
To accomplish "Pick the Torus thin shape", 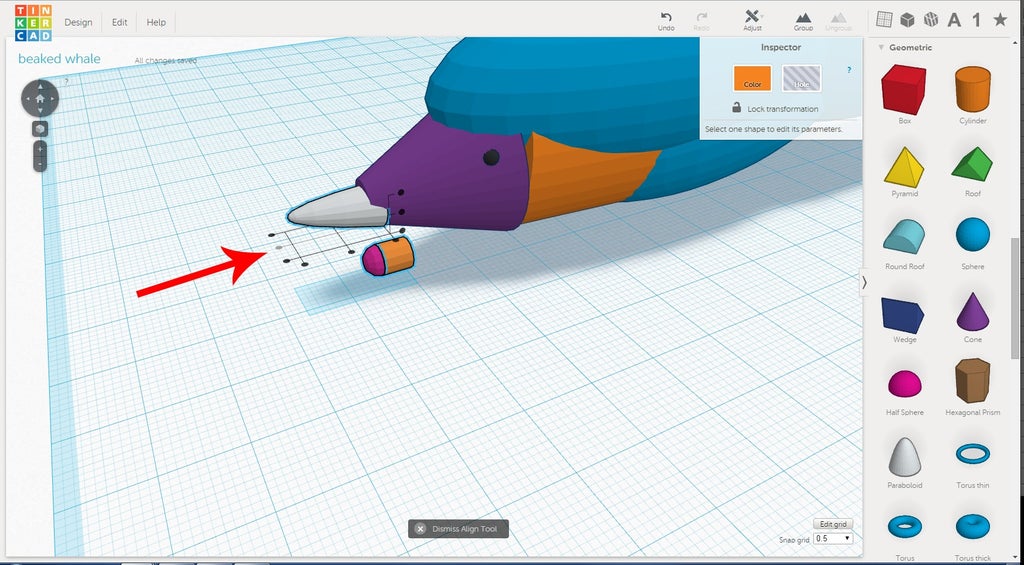I will [972, 453].
